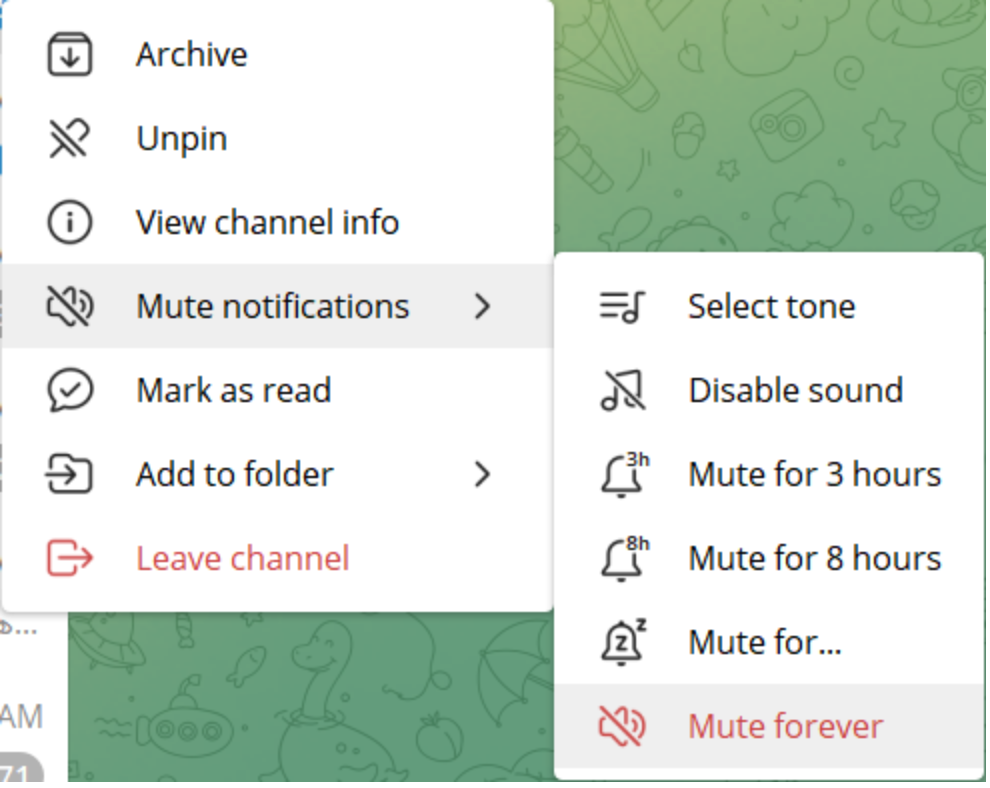Choose Mute for 8 hours
This screenshot has width=990, height=788.
tap(769, 558)
